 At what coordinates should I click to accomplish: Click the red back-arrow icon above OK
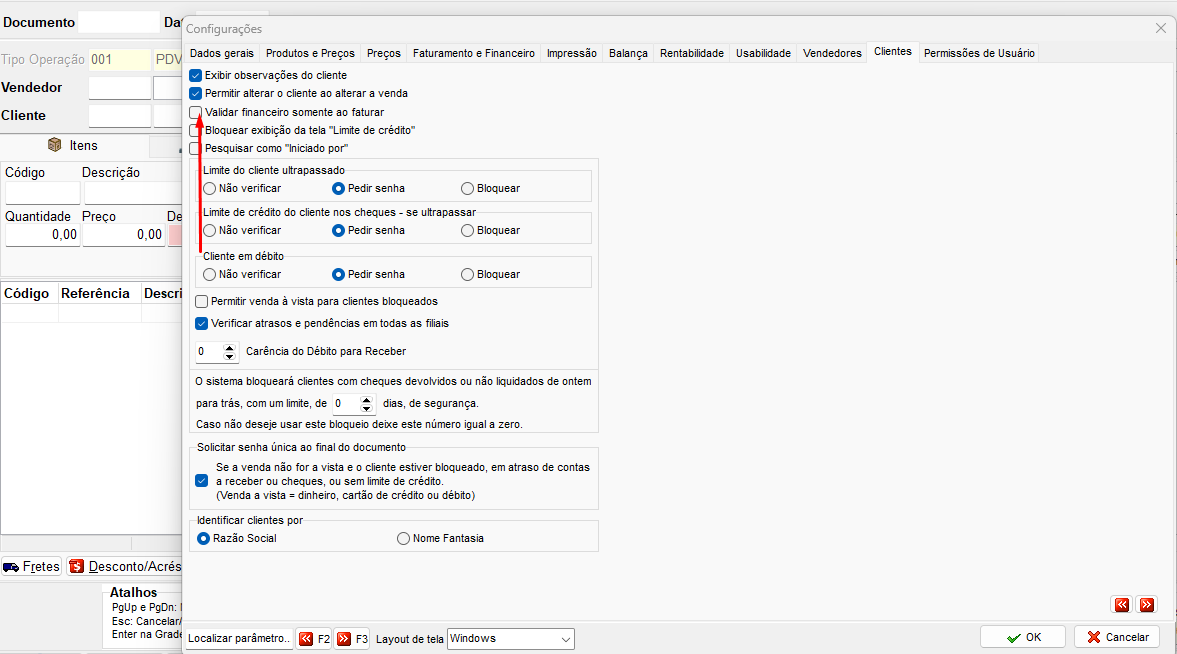coord(1121,604)
